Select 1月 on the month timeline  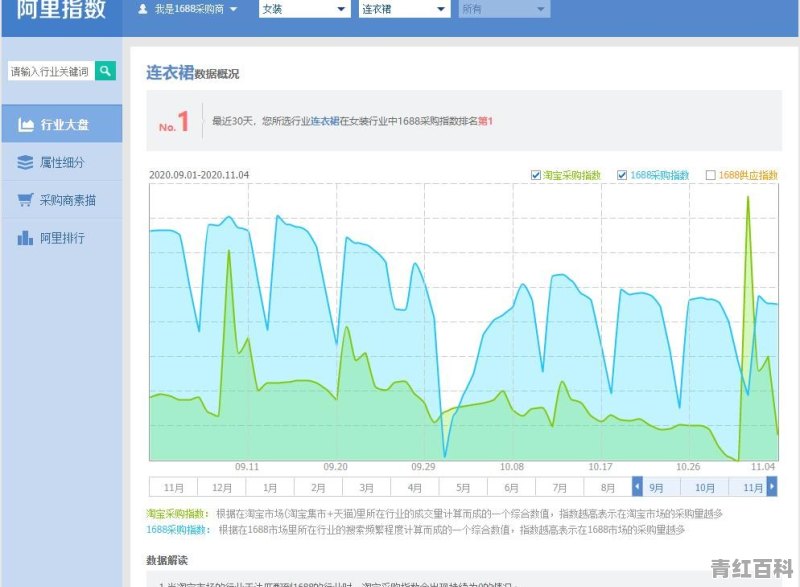(270, 488)
